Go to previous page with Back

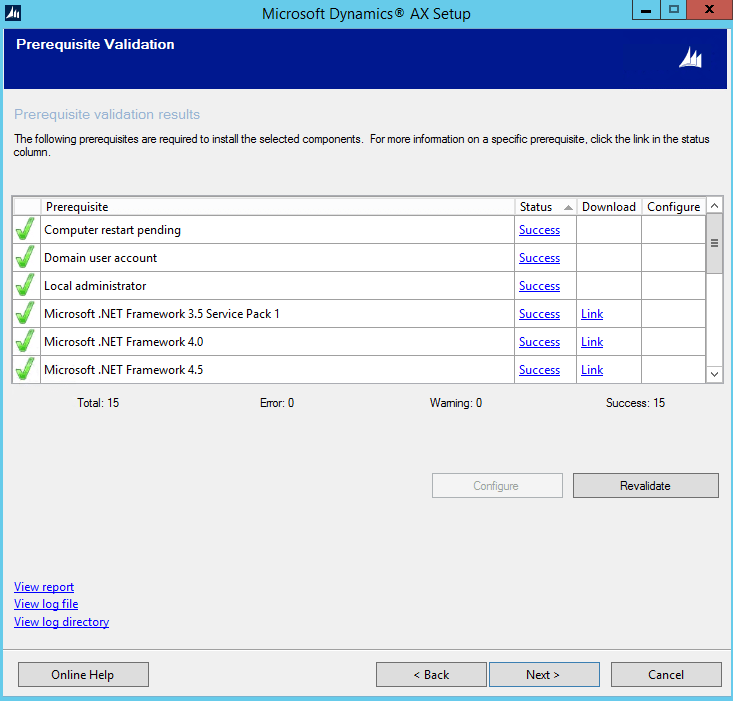click(x=431, y=674)
